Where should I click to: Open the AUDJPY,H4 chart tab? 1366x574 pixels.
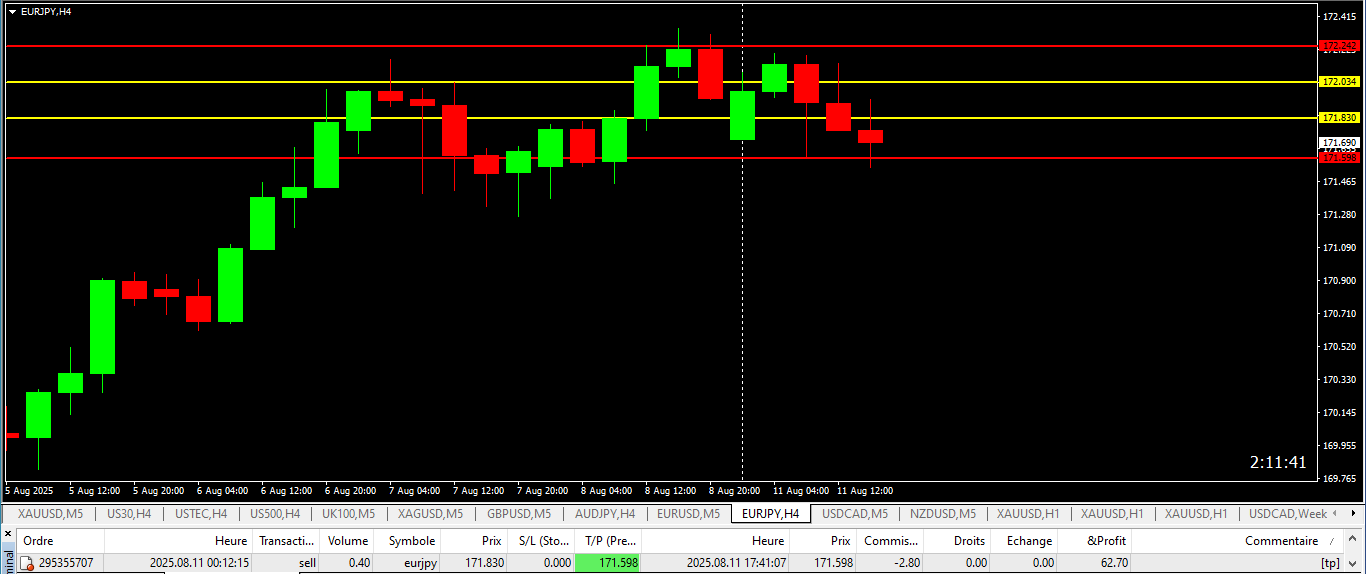pyautogui.click(x=604, y=514)
